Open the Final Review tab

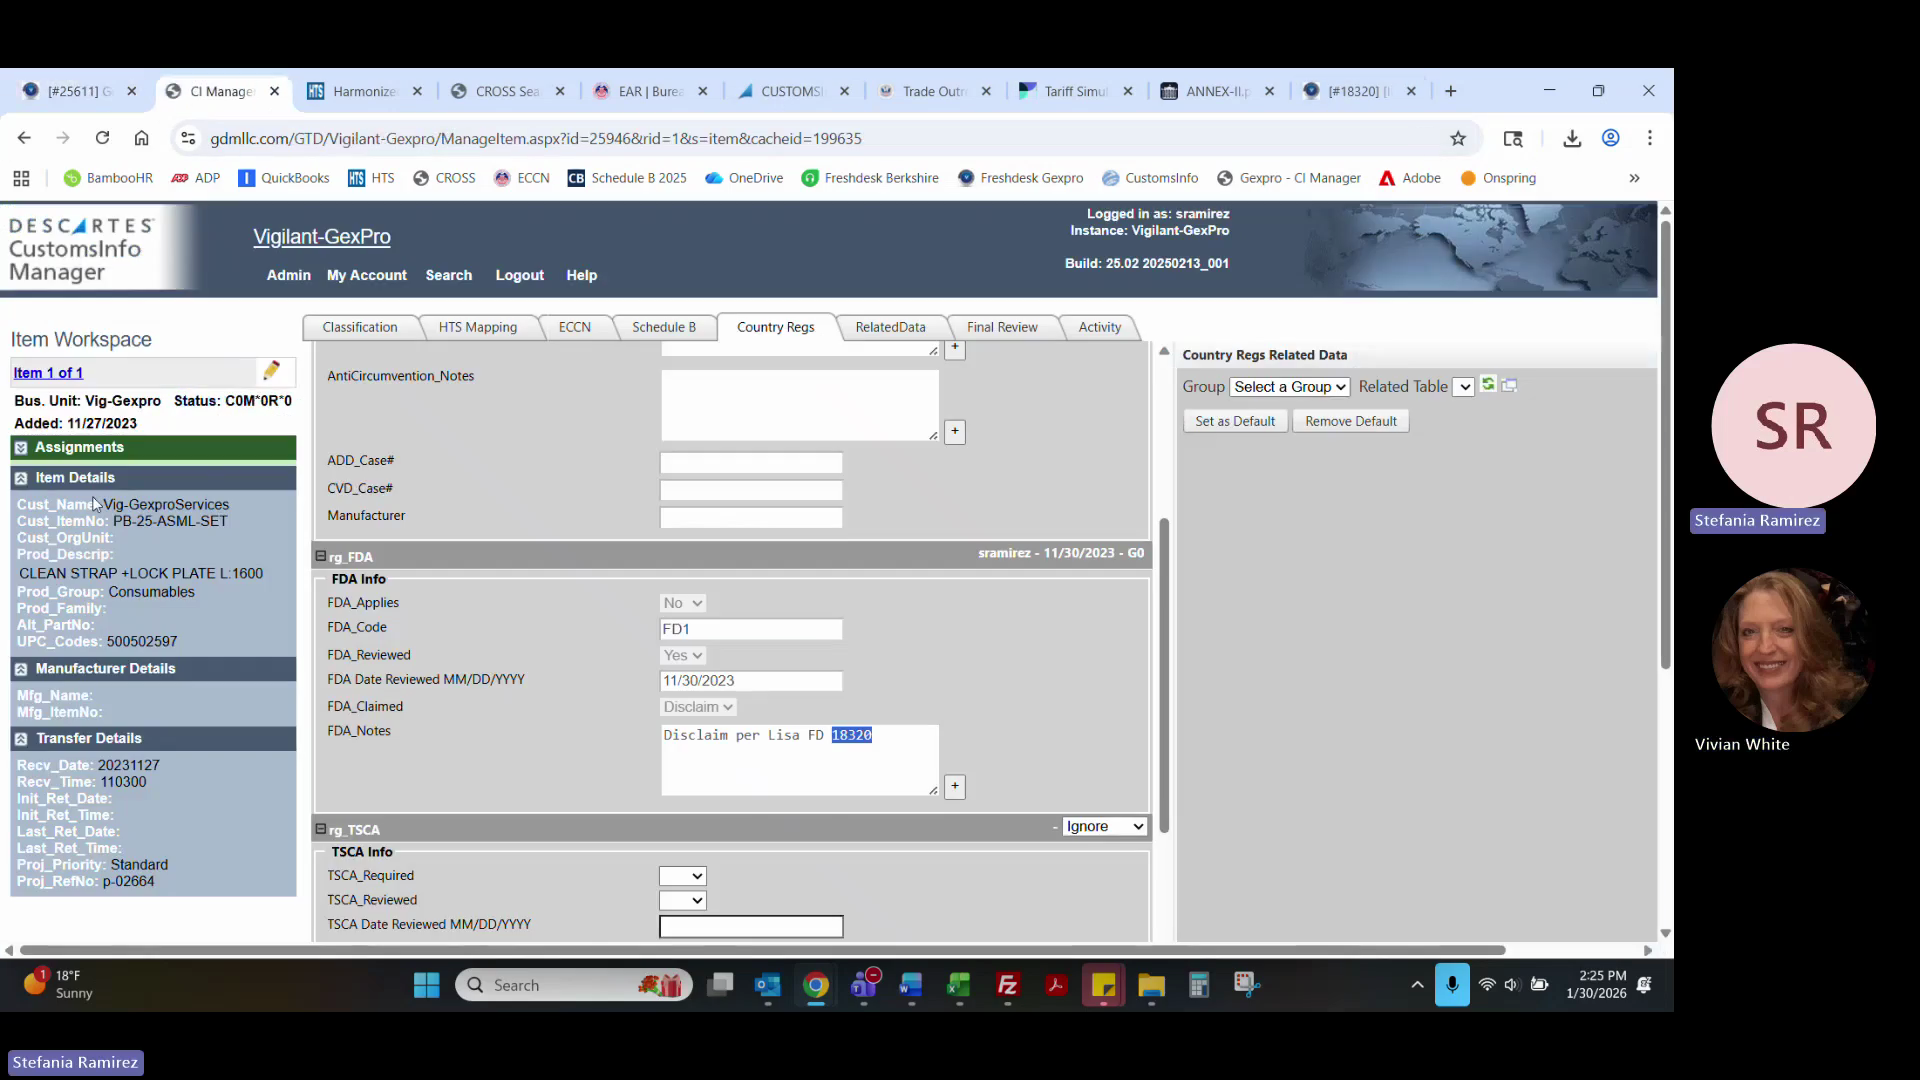[x=1001, y=328]
